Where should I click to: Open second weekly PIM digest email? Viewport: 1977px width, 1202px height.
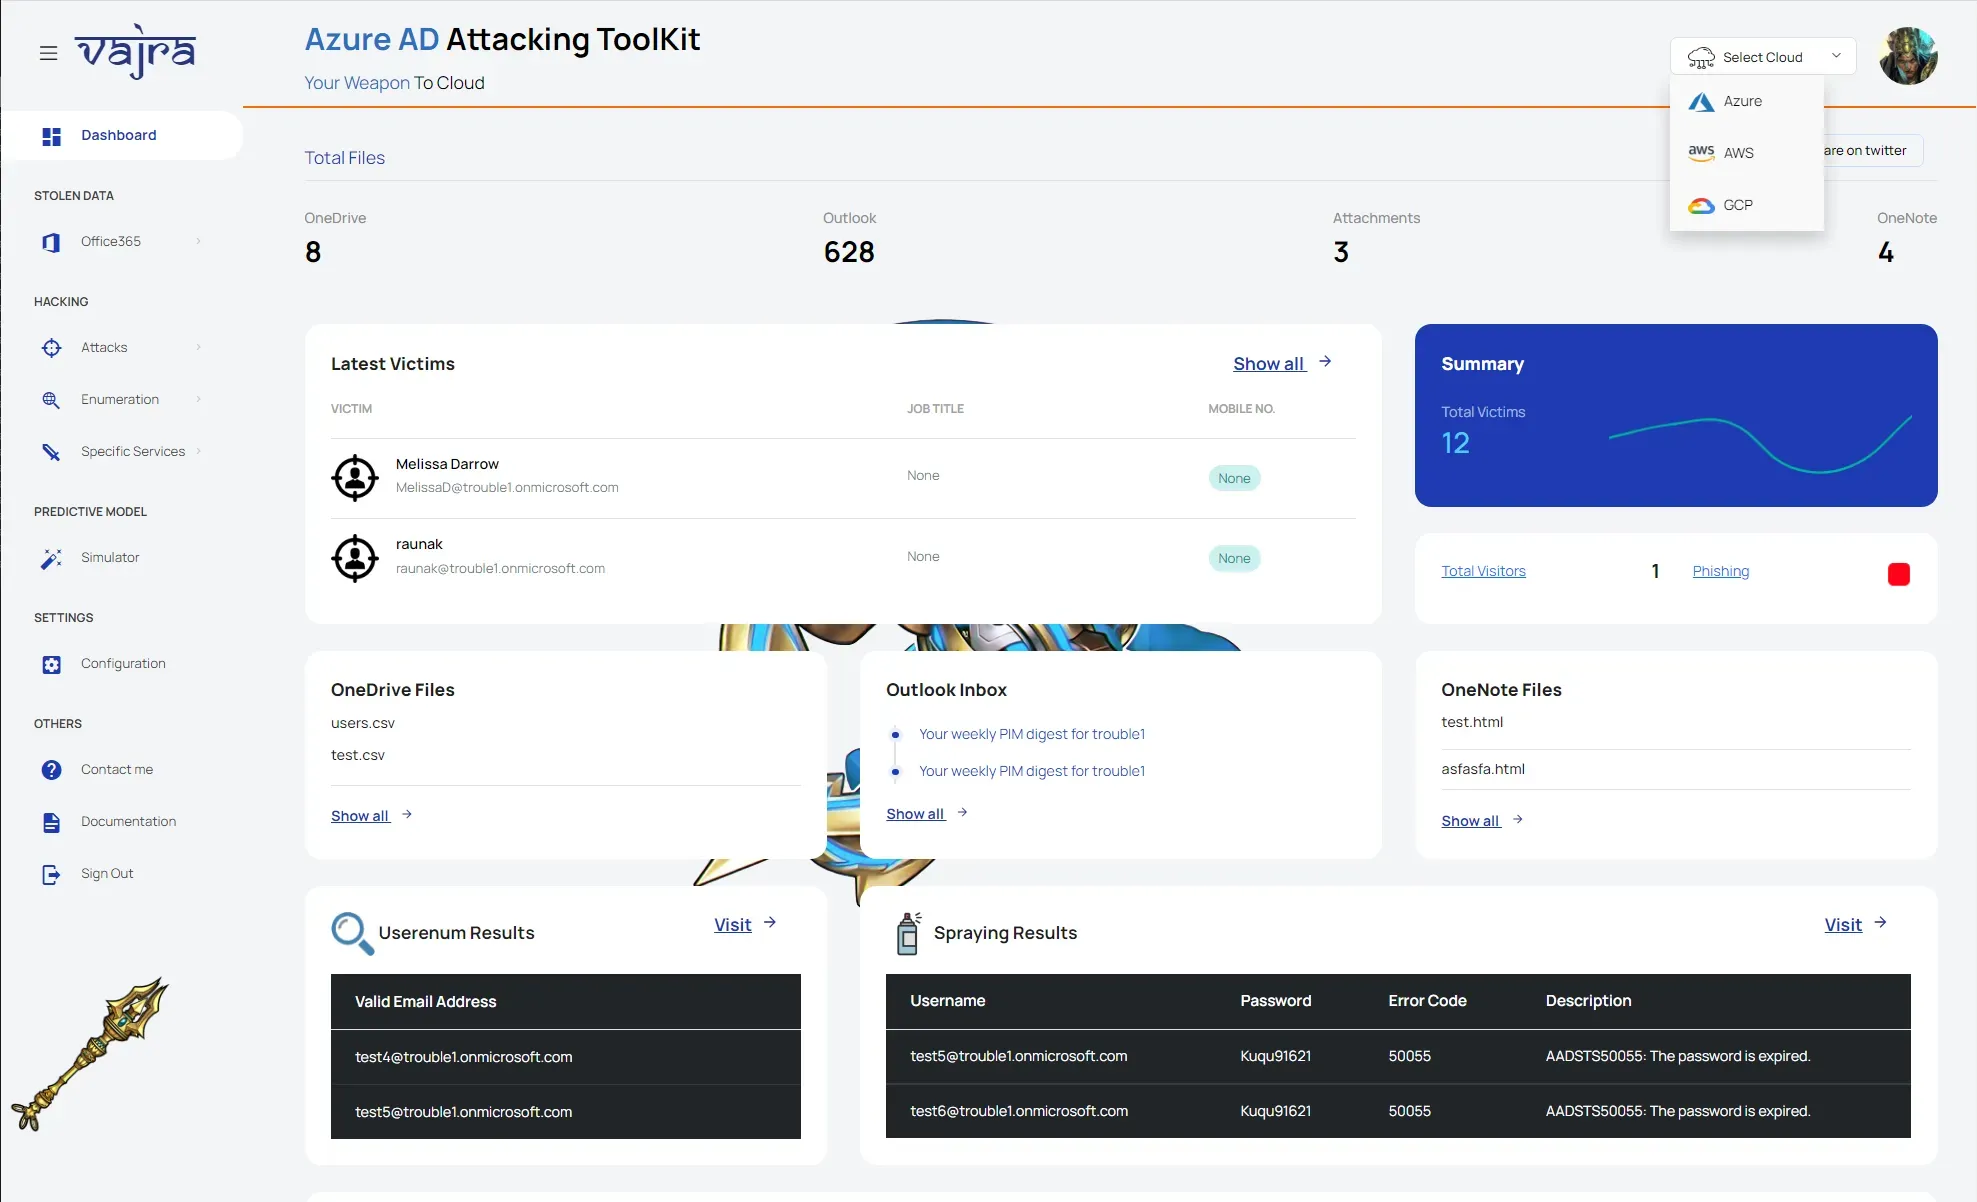pos(1032,771)
